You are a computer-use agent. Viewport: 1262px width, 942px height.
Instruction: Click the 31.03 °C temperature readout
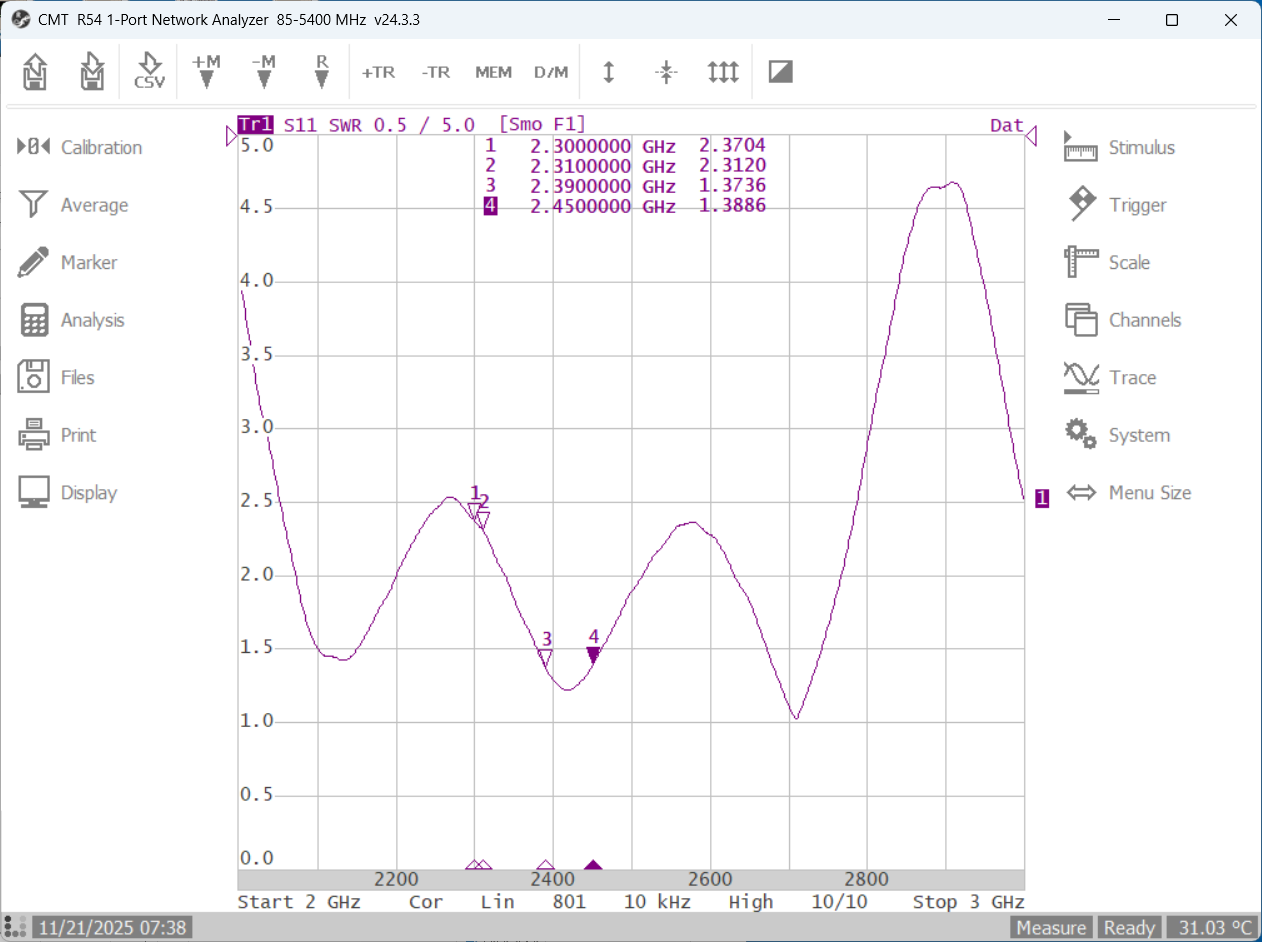click(1211, 928)
